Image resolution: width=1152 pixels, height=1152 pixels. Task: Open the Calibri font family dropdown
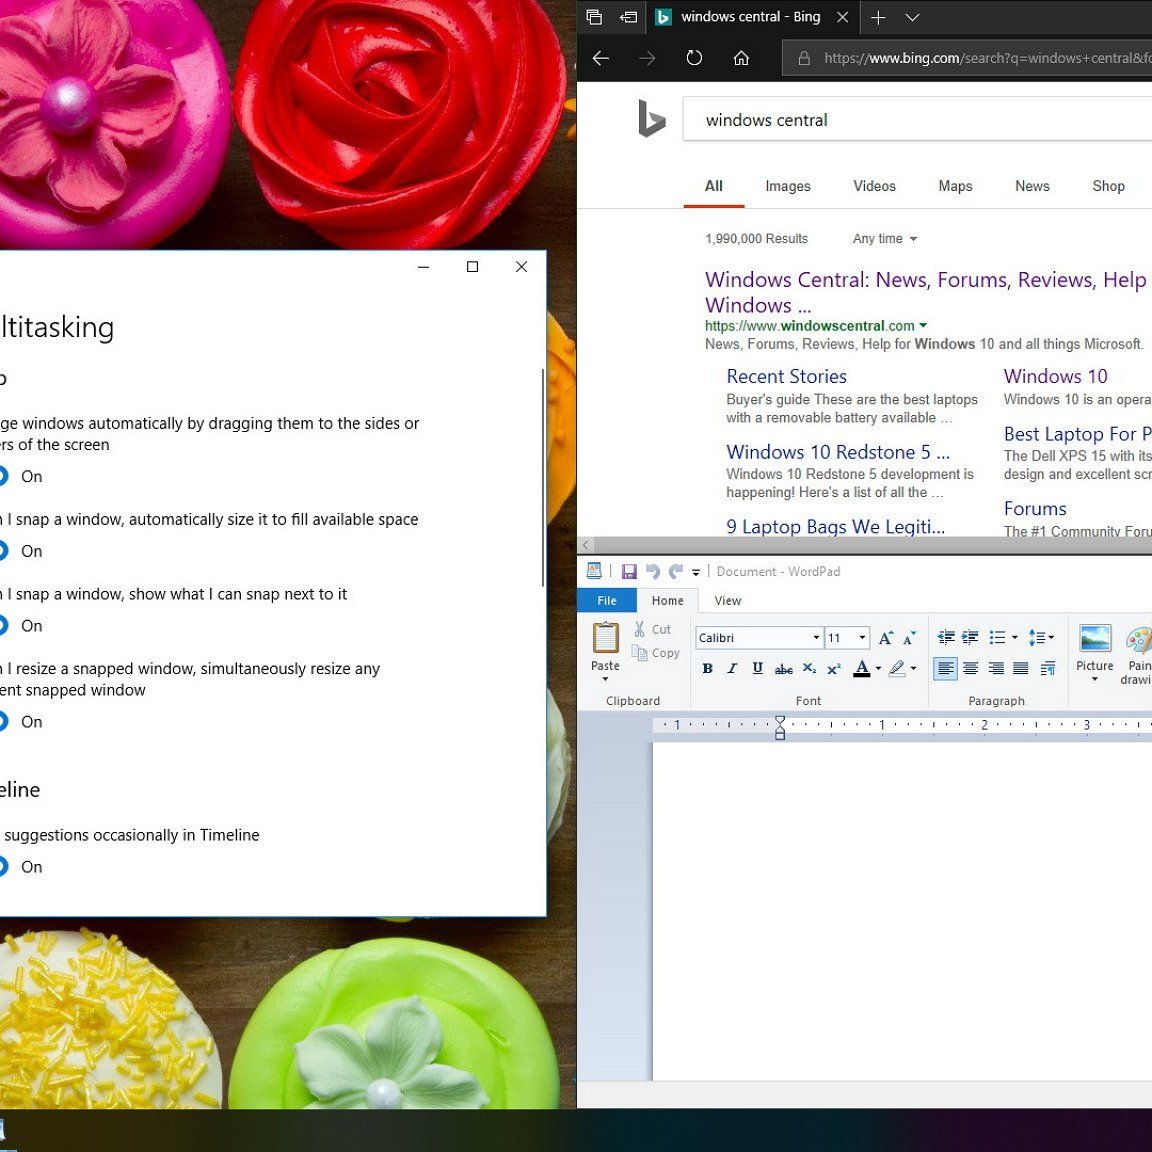click(x=816, y=638)
